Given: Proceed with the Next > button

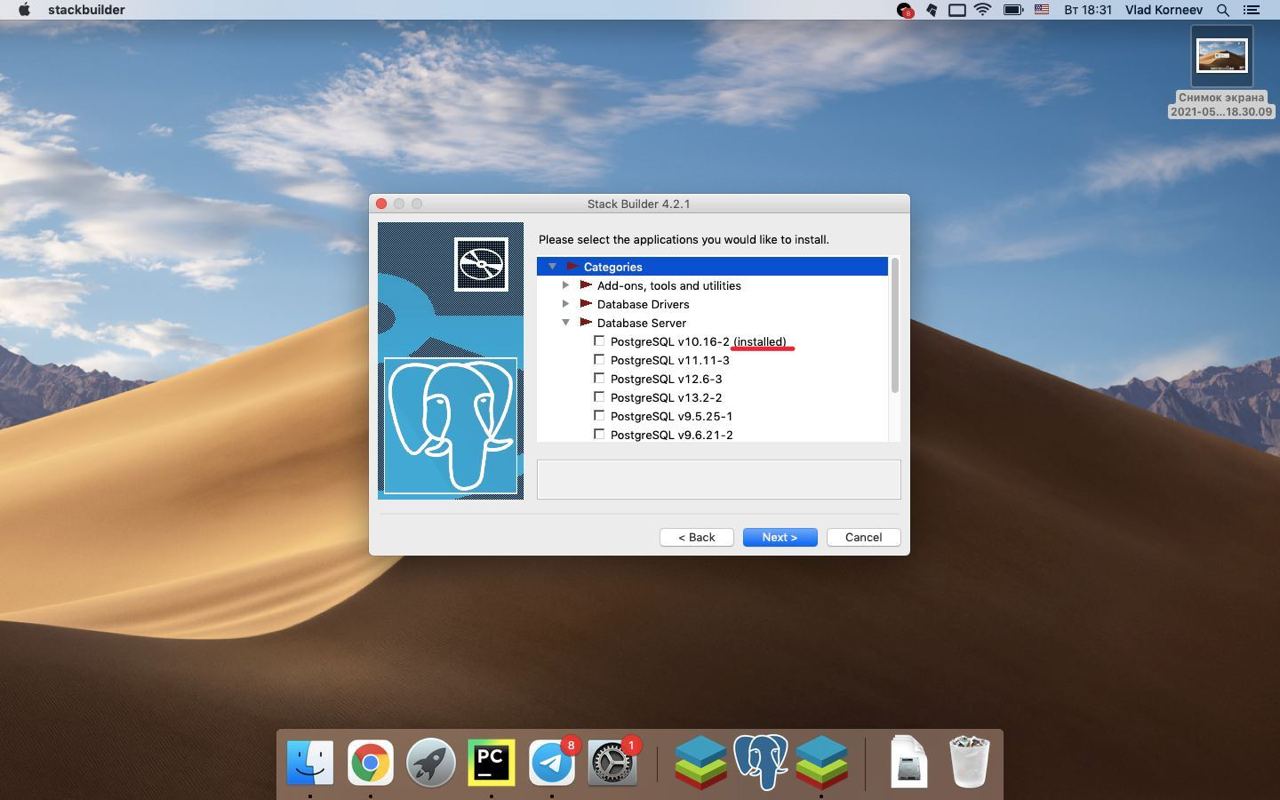Looking at the screenshot, I should (x=780, y=537).
